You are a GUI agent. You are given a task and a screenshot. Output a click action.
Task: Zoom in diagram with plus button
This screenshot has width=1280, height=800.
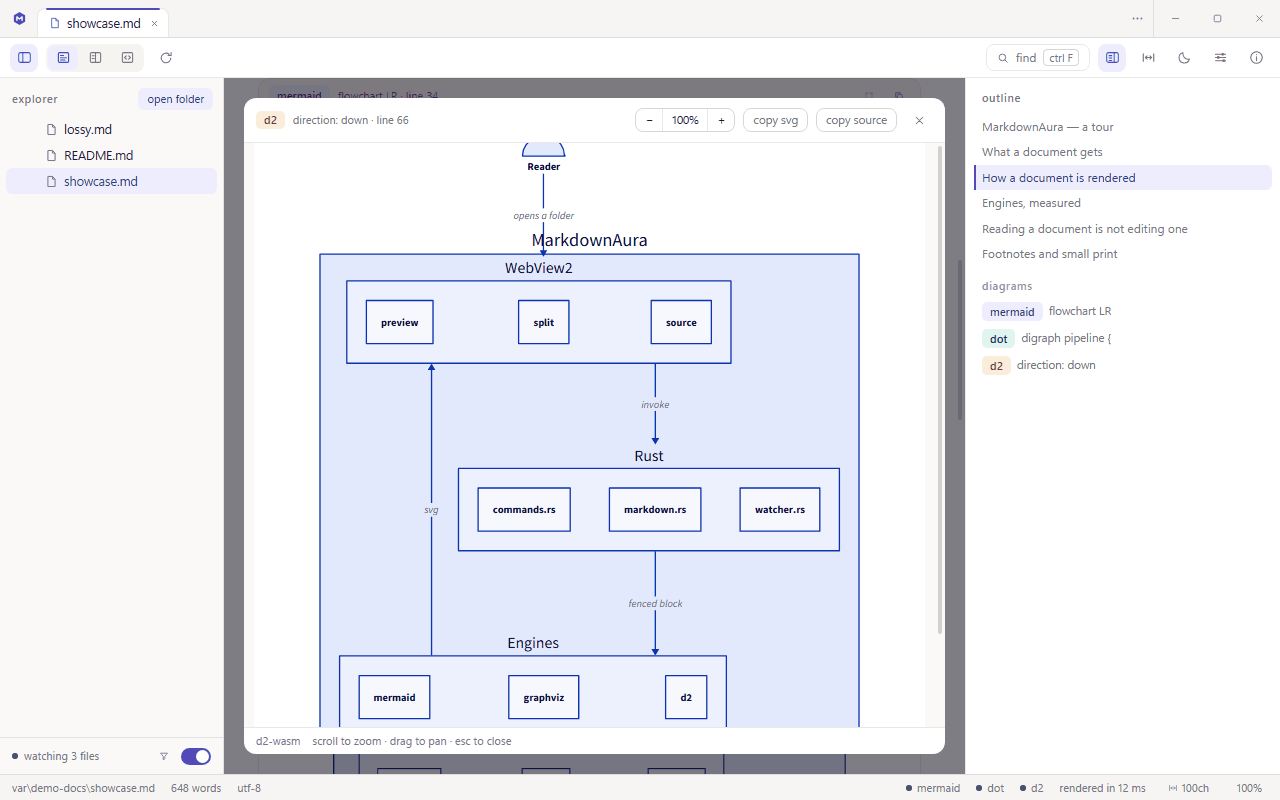(x=721, y=120)
